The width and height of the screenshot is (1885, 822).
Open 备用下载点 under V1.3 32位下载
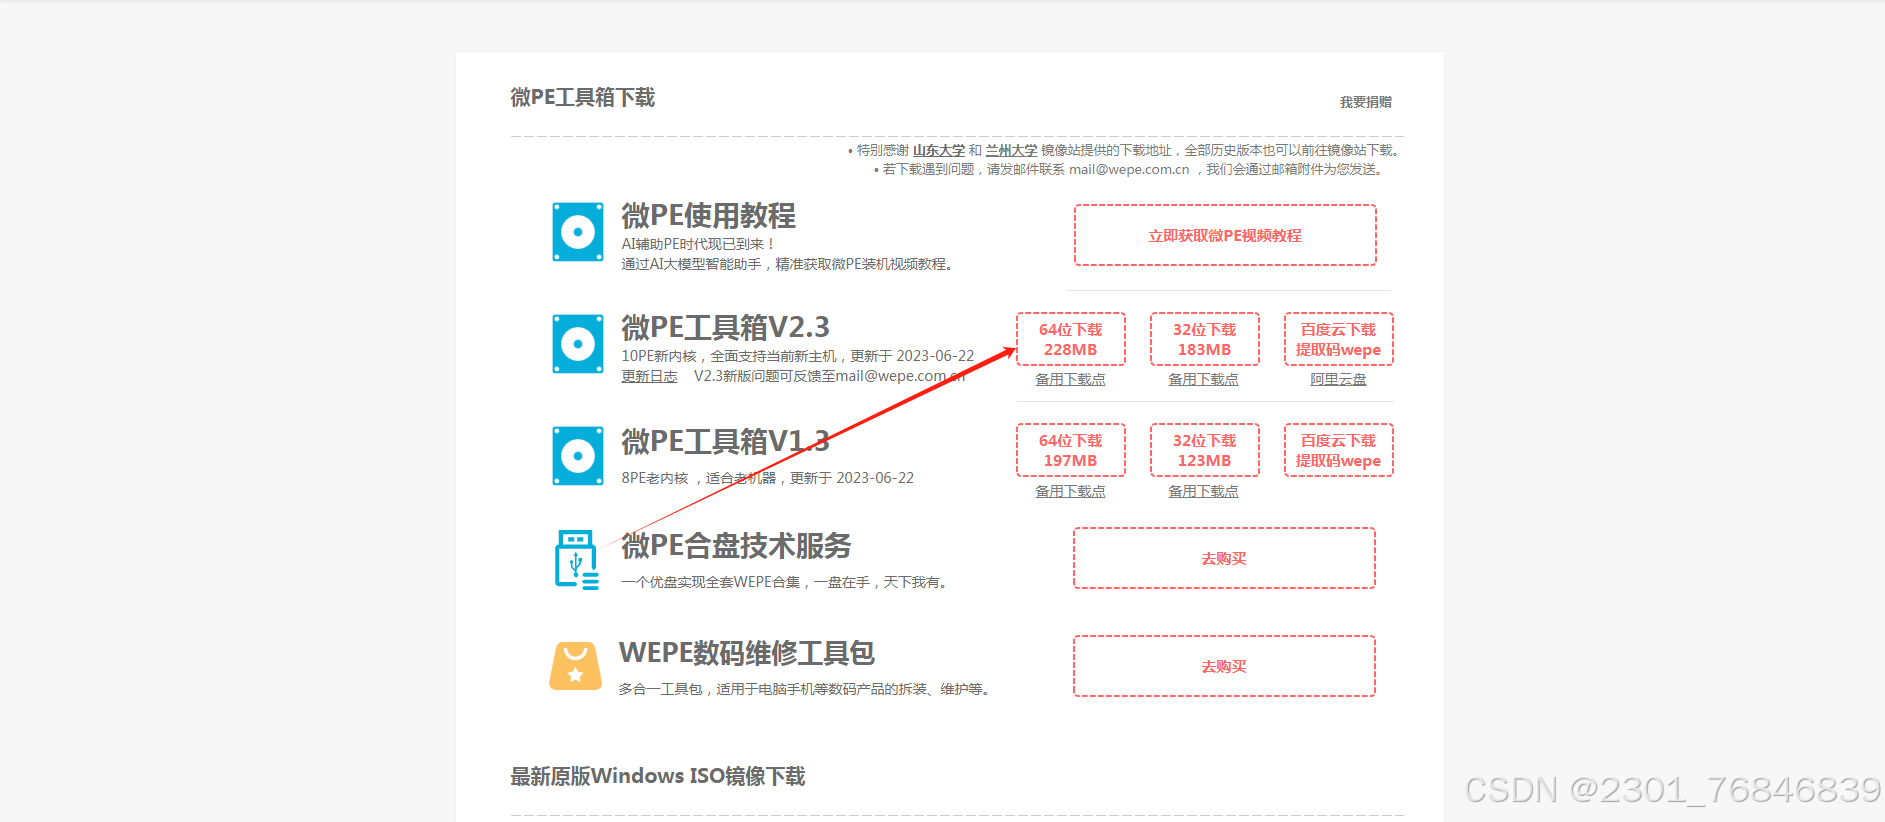[1203, 492]
